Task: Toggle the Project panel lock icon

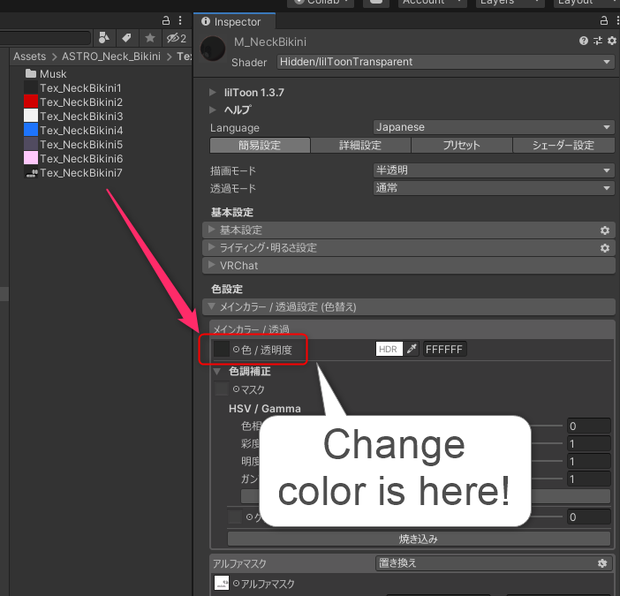Action: (x=166, y=20)
